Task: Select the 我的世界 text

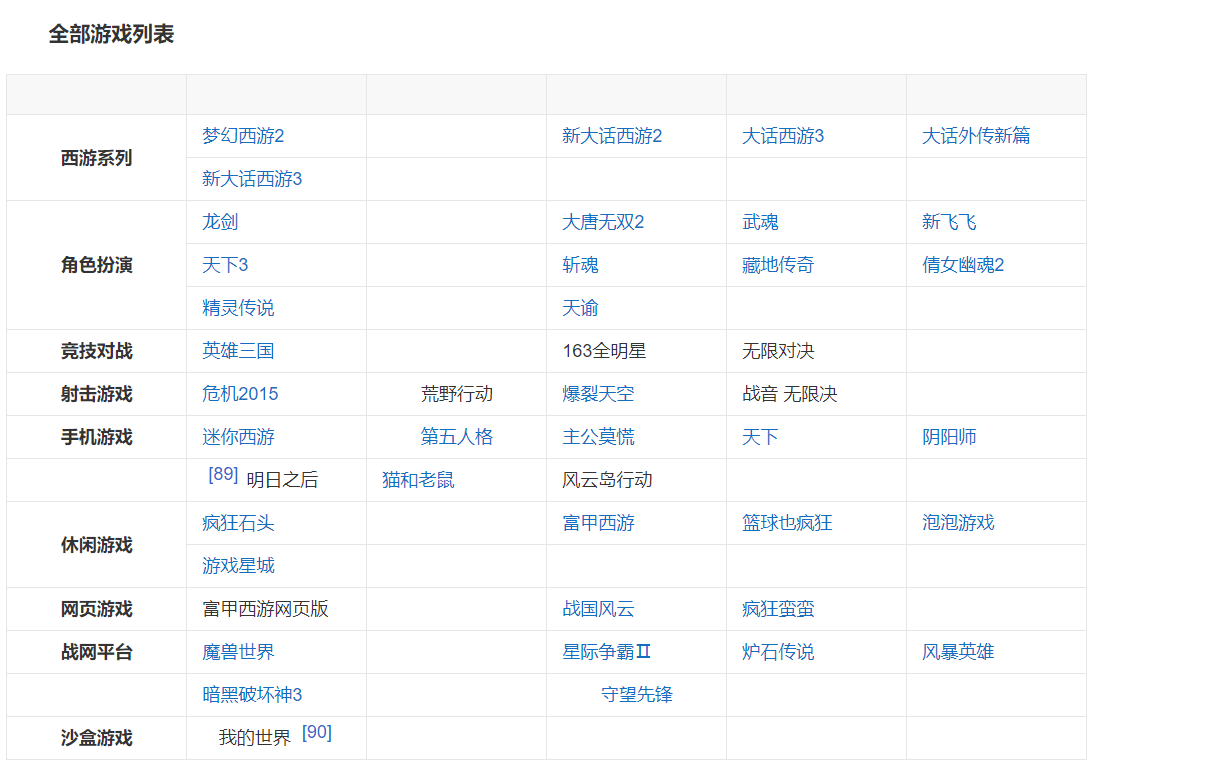Action: point(255,738)
